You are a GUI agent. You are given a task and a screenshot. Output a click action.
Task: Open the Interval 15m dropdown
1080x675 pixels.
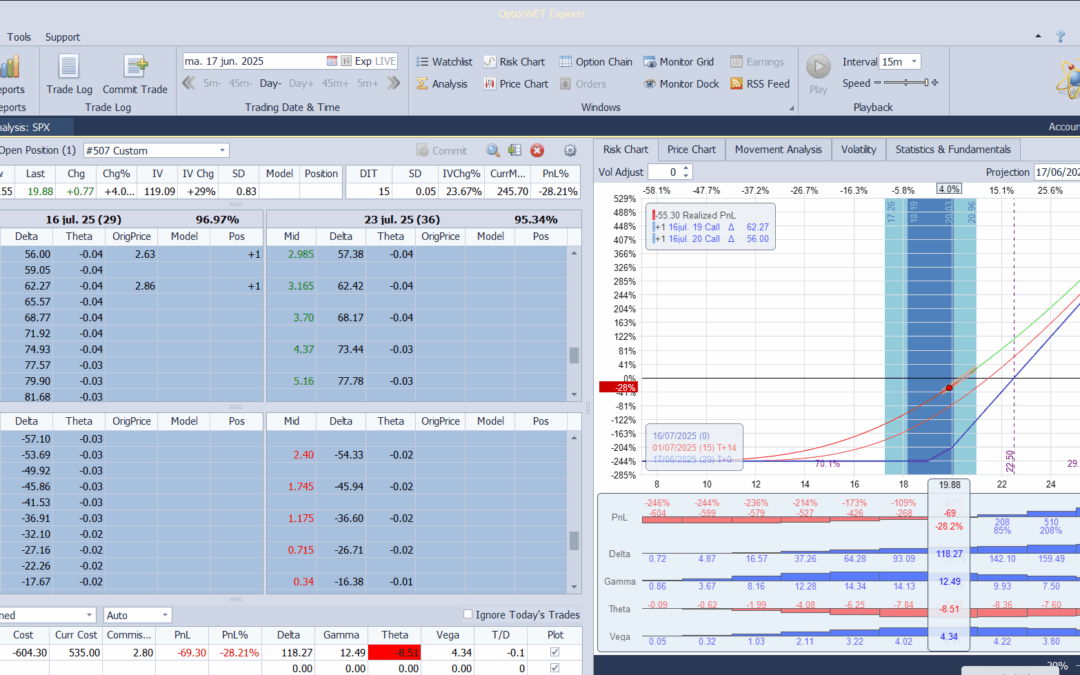point(914,61)
